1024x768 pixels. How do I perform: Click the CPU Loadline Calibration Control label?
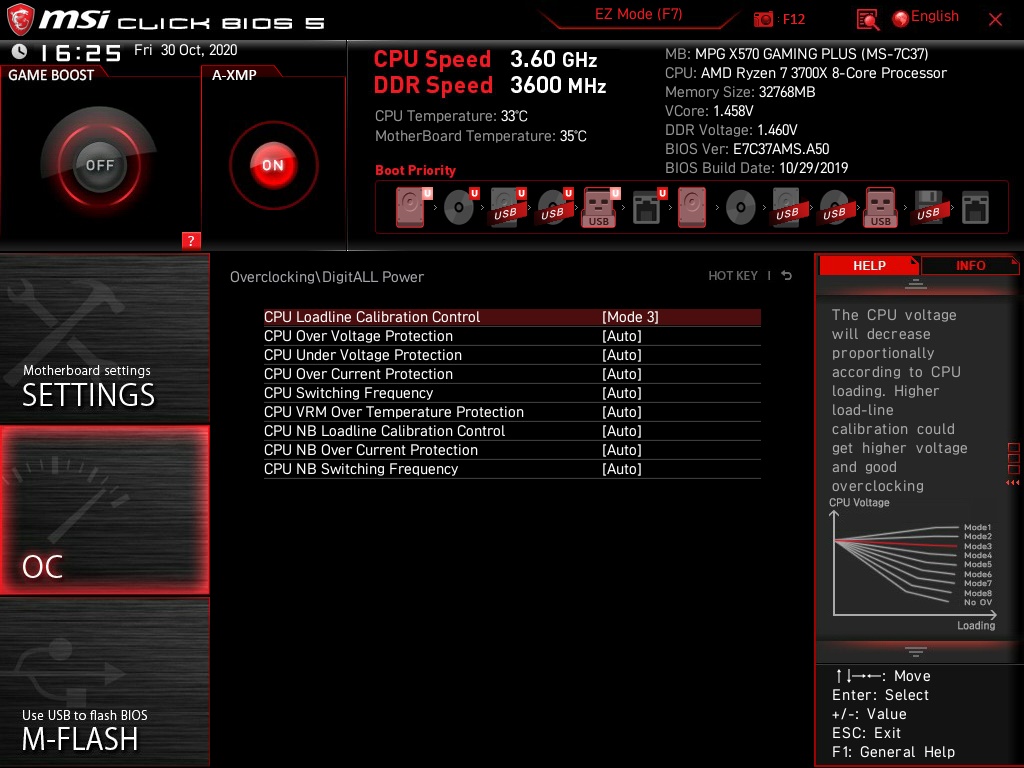372,317
